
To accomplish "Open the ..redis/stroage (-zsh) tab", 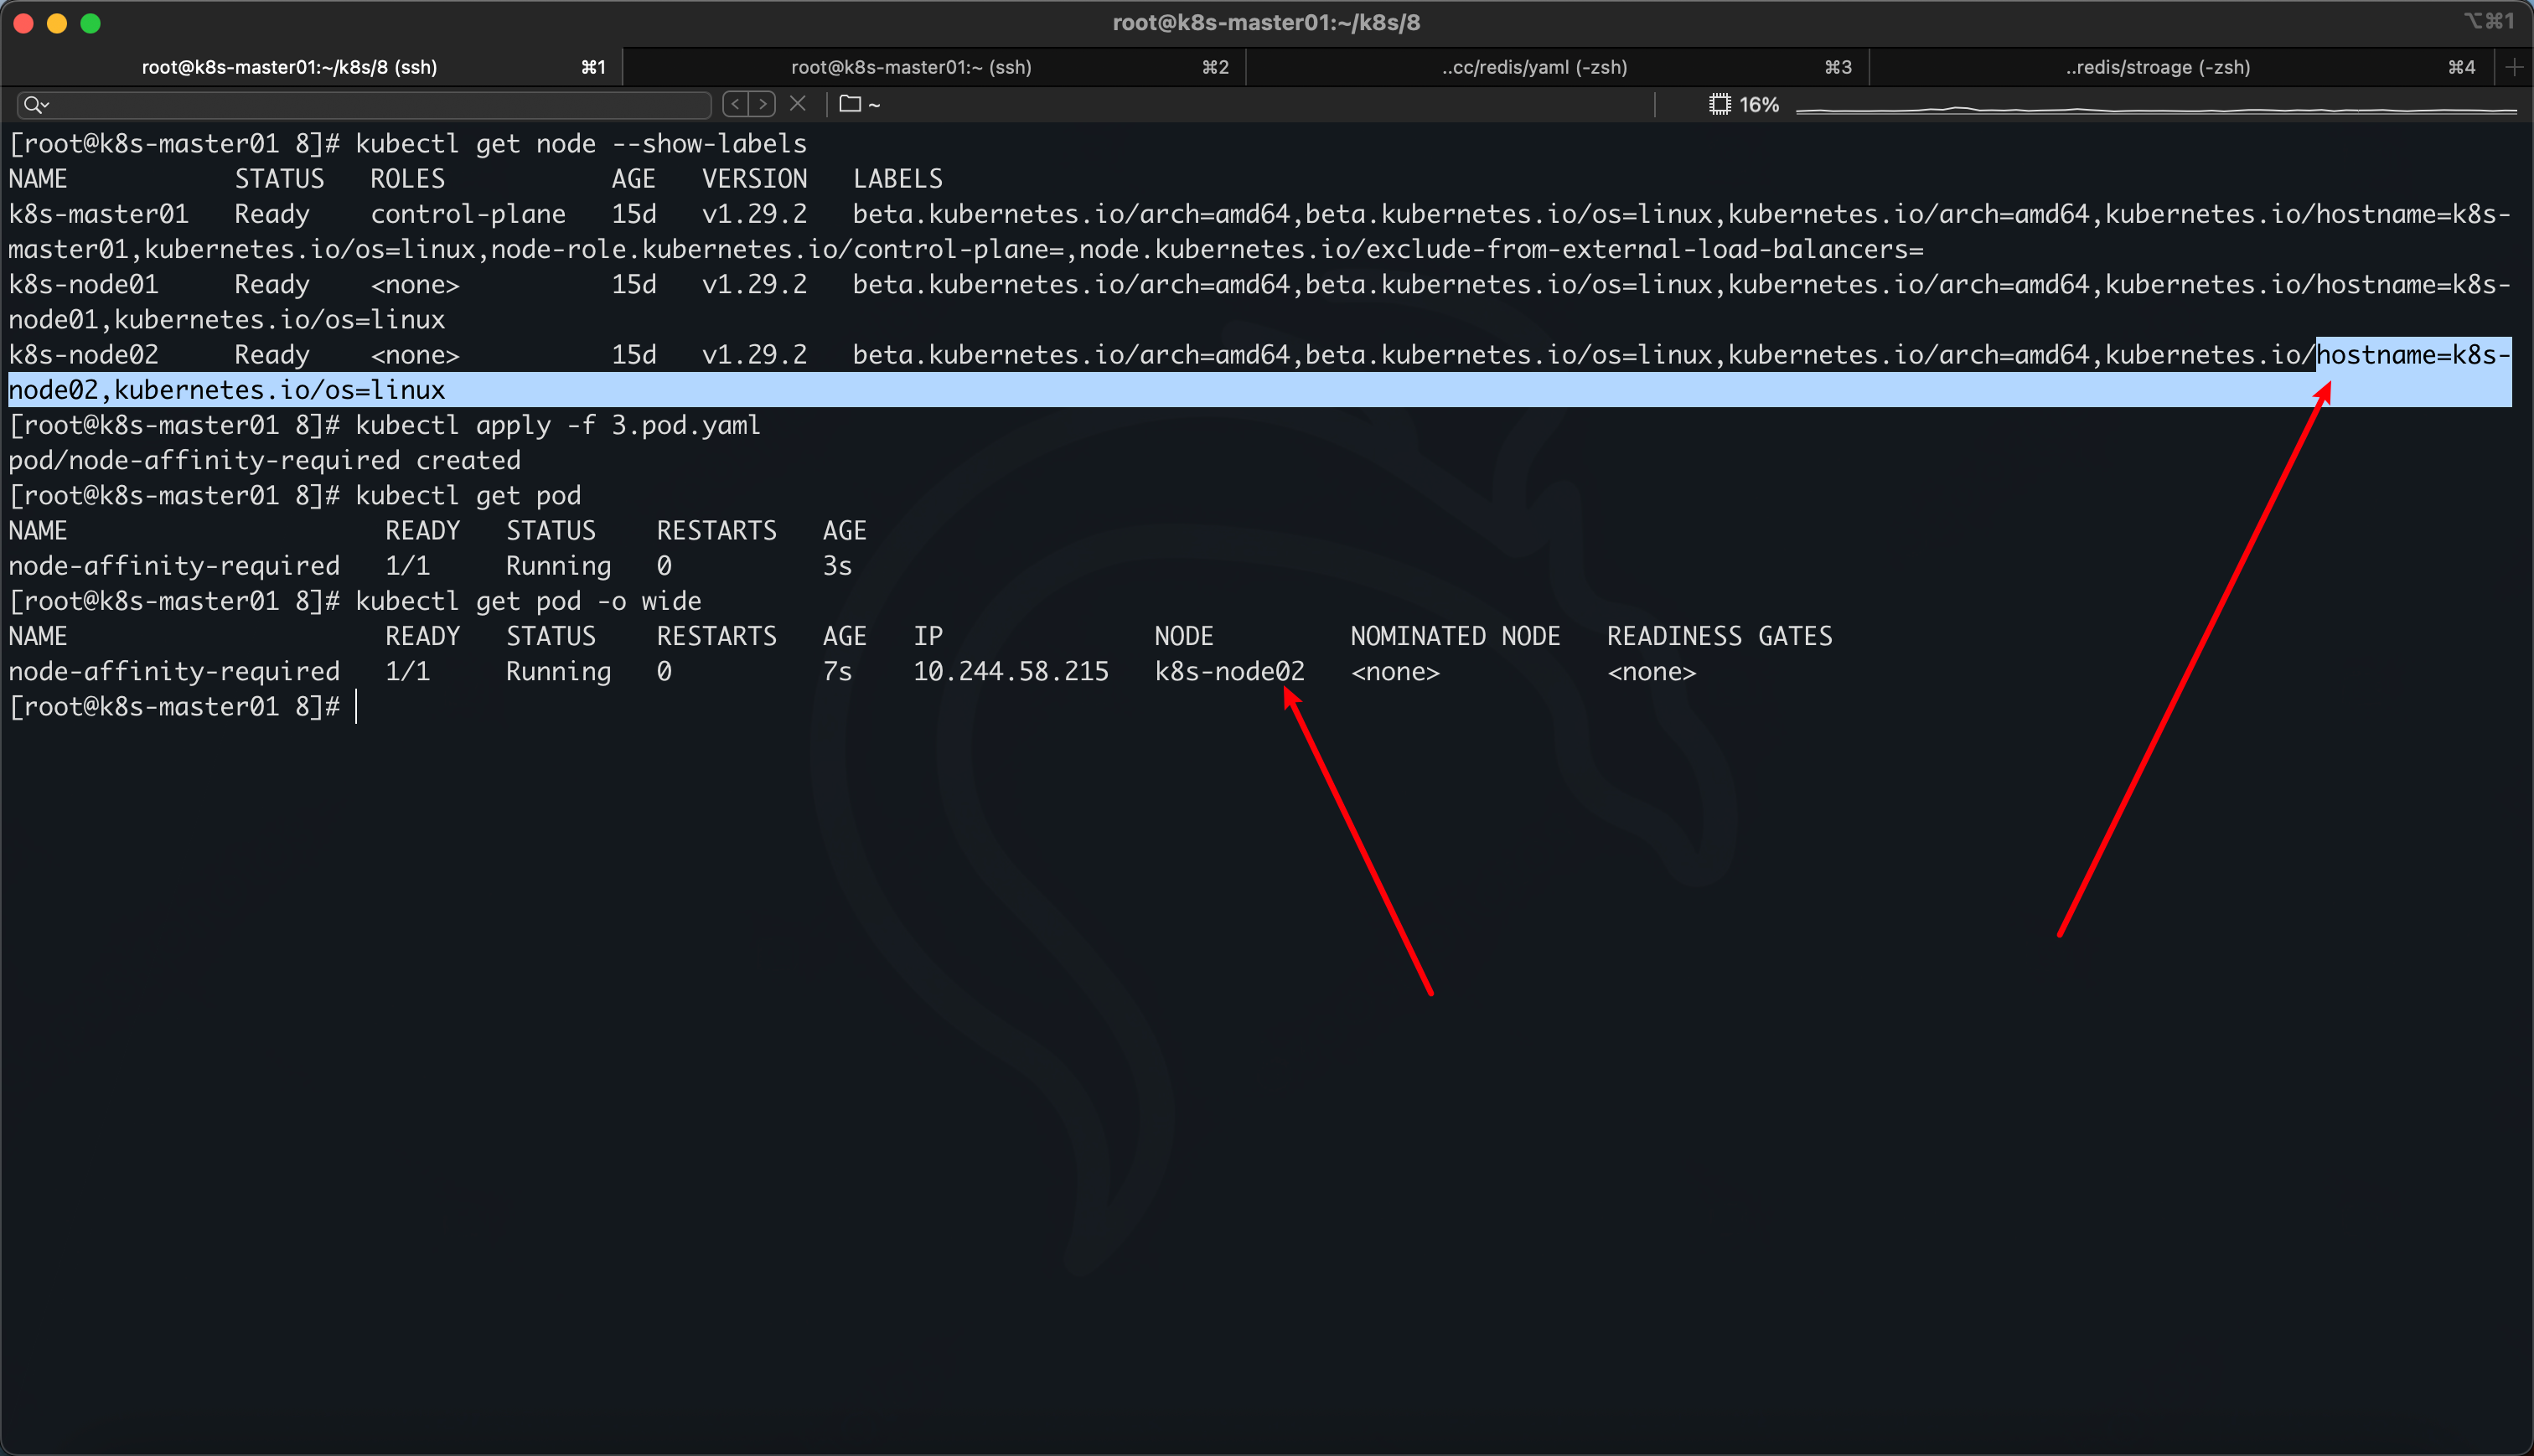I will (x=2157, y=67).
